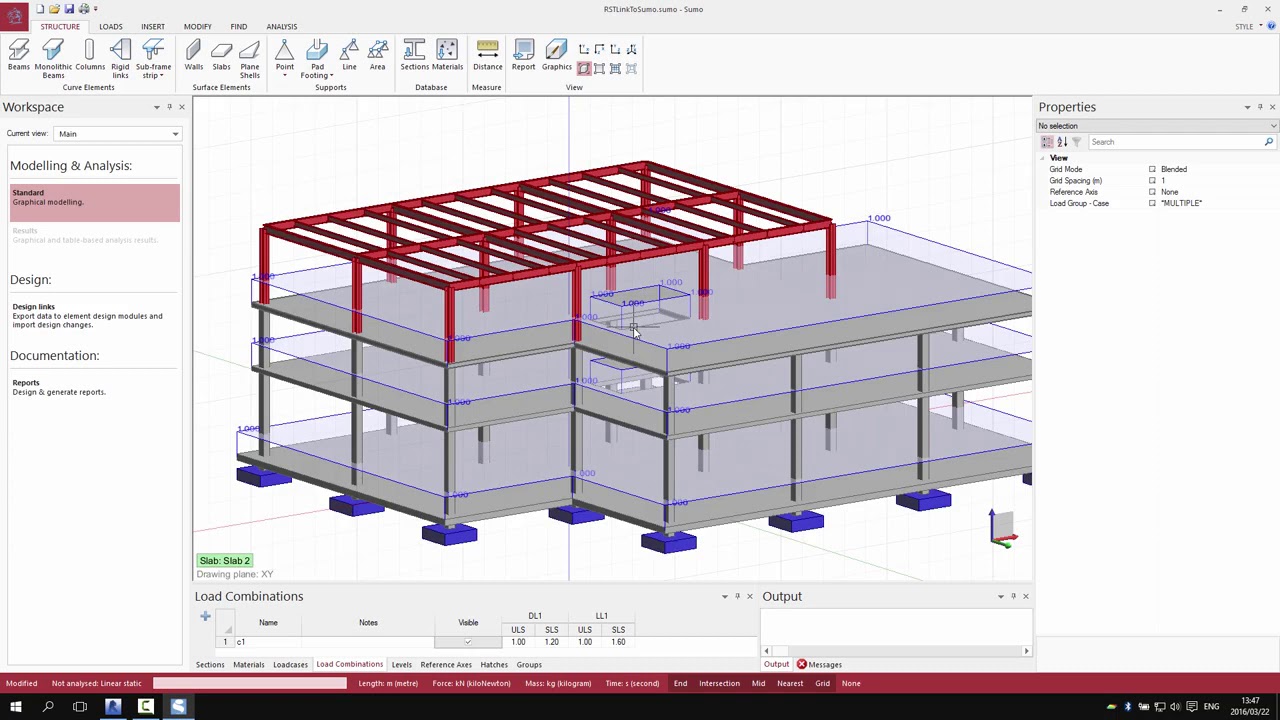Toggle the Grid Mode property marker
The image size is (1280, 720).
(x=1152, y=170)
